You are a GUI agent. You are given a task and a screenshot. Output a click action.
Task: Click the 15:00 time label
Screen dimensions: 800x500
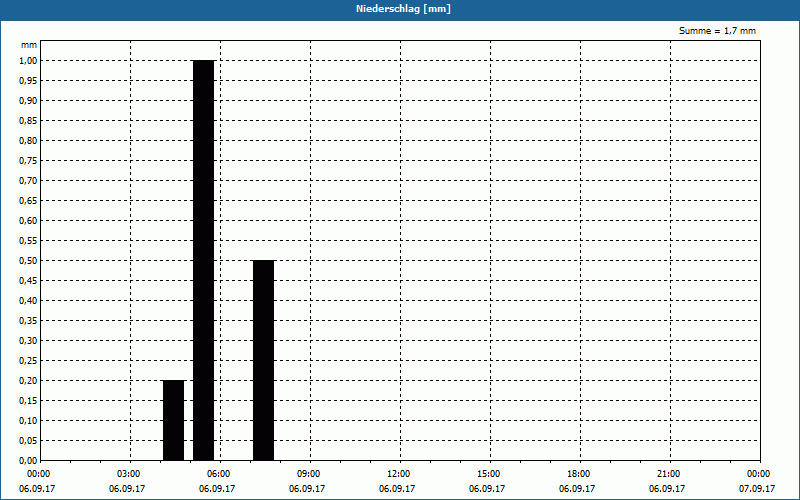[x=488, y=474]
